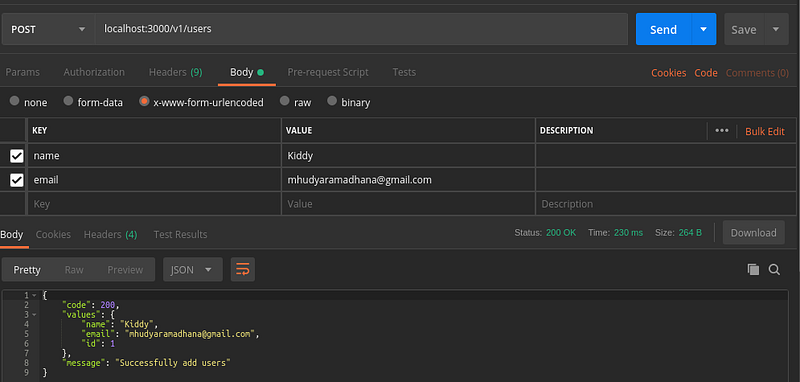Open the Send button dropdown arrow
The height and width of the screenshot is (382, 800).
(x=704, y=29)
